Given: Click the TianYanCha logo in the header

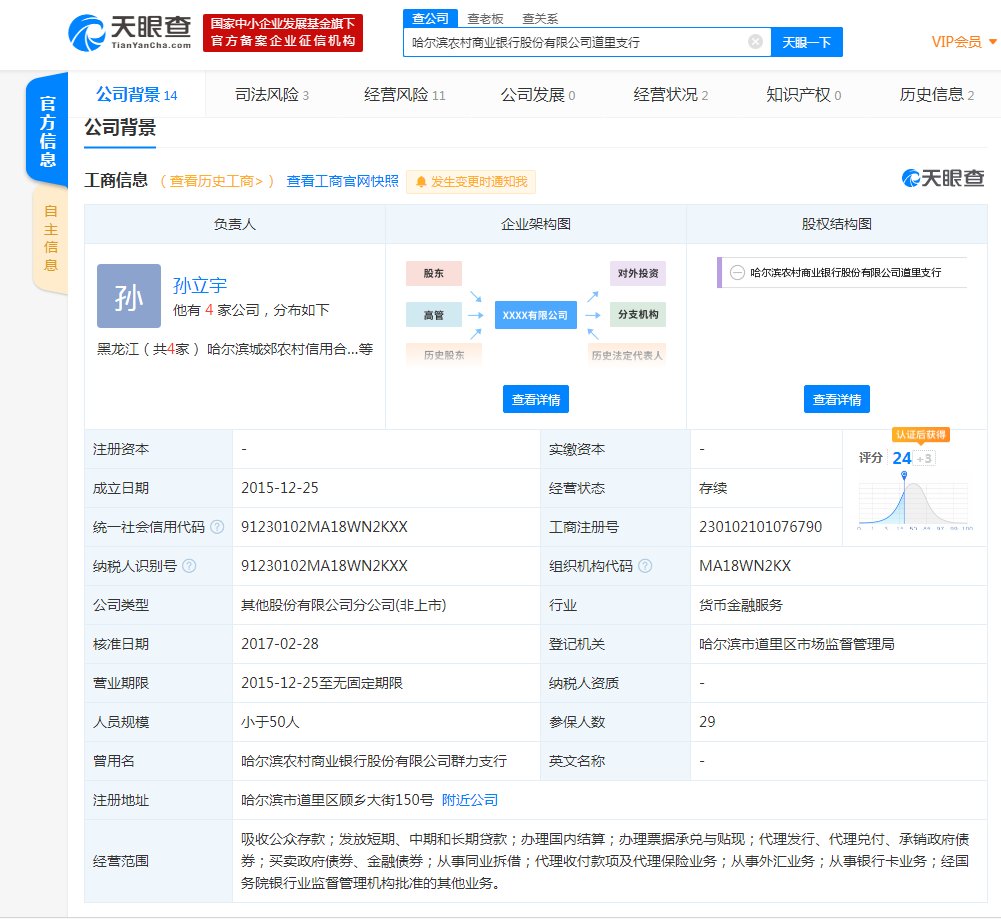Looking at the screenshot, I should tap(130, 33).
